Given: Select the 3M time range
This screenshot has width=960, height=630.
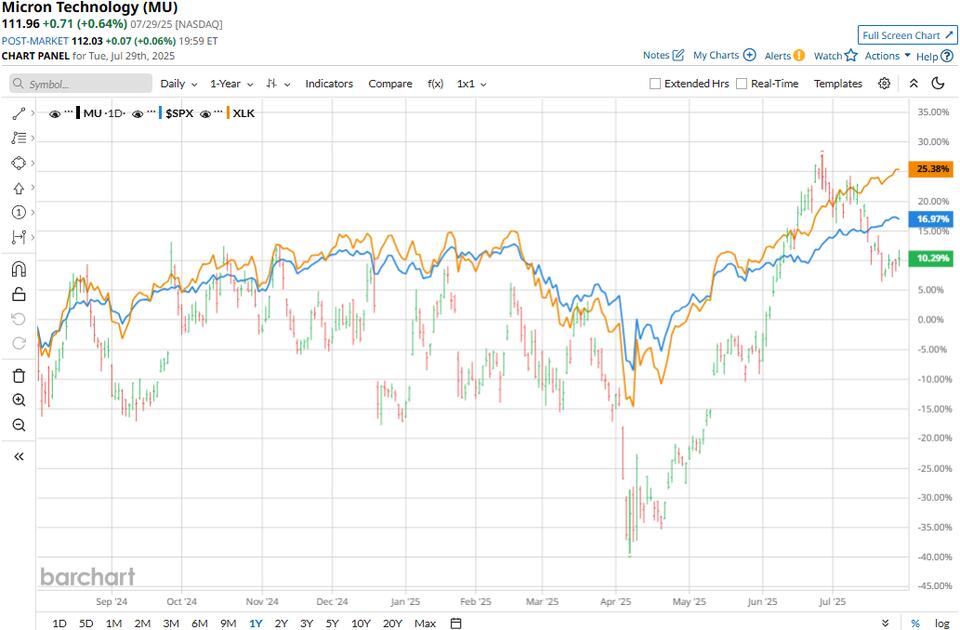Looking at the screenshot, I should click(171, 623).
